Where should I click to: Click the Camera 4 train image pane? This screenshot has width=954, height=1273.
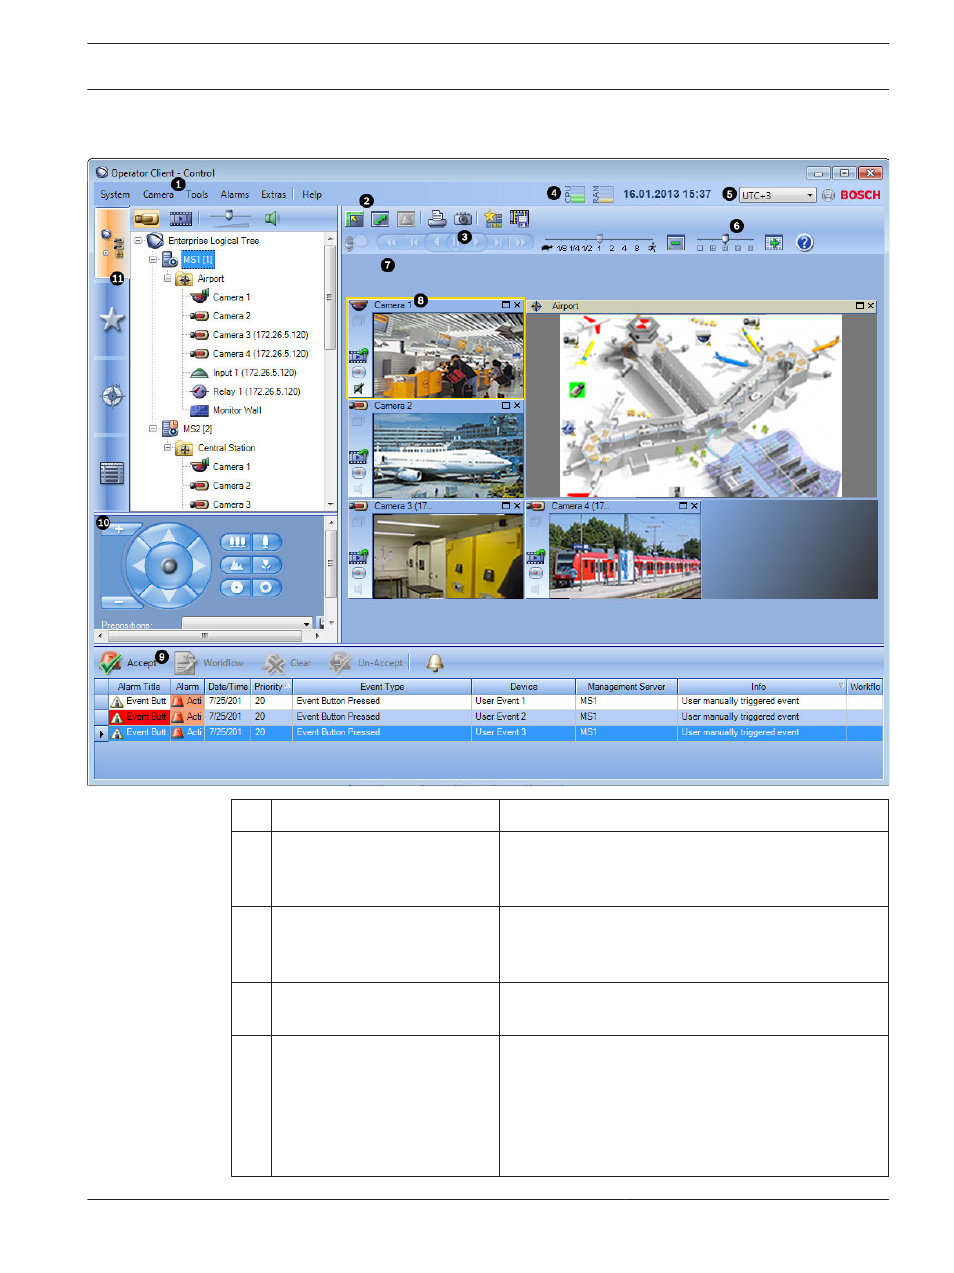pyautogui.click(x=624, y=556)
